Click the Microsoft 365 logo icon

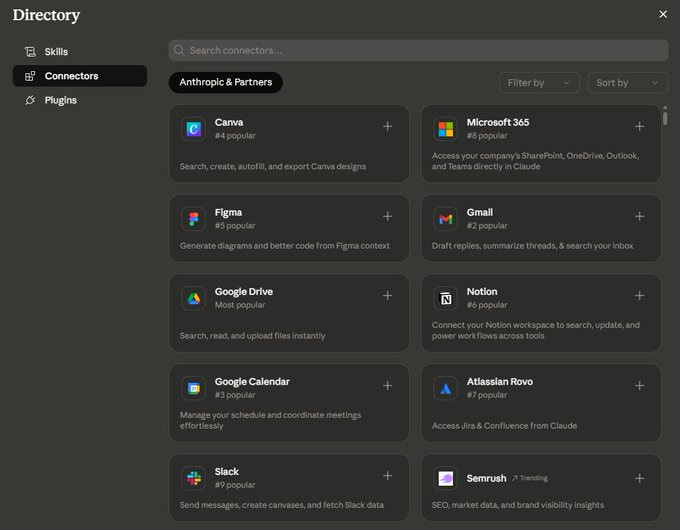click(x=445, y=129)
